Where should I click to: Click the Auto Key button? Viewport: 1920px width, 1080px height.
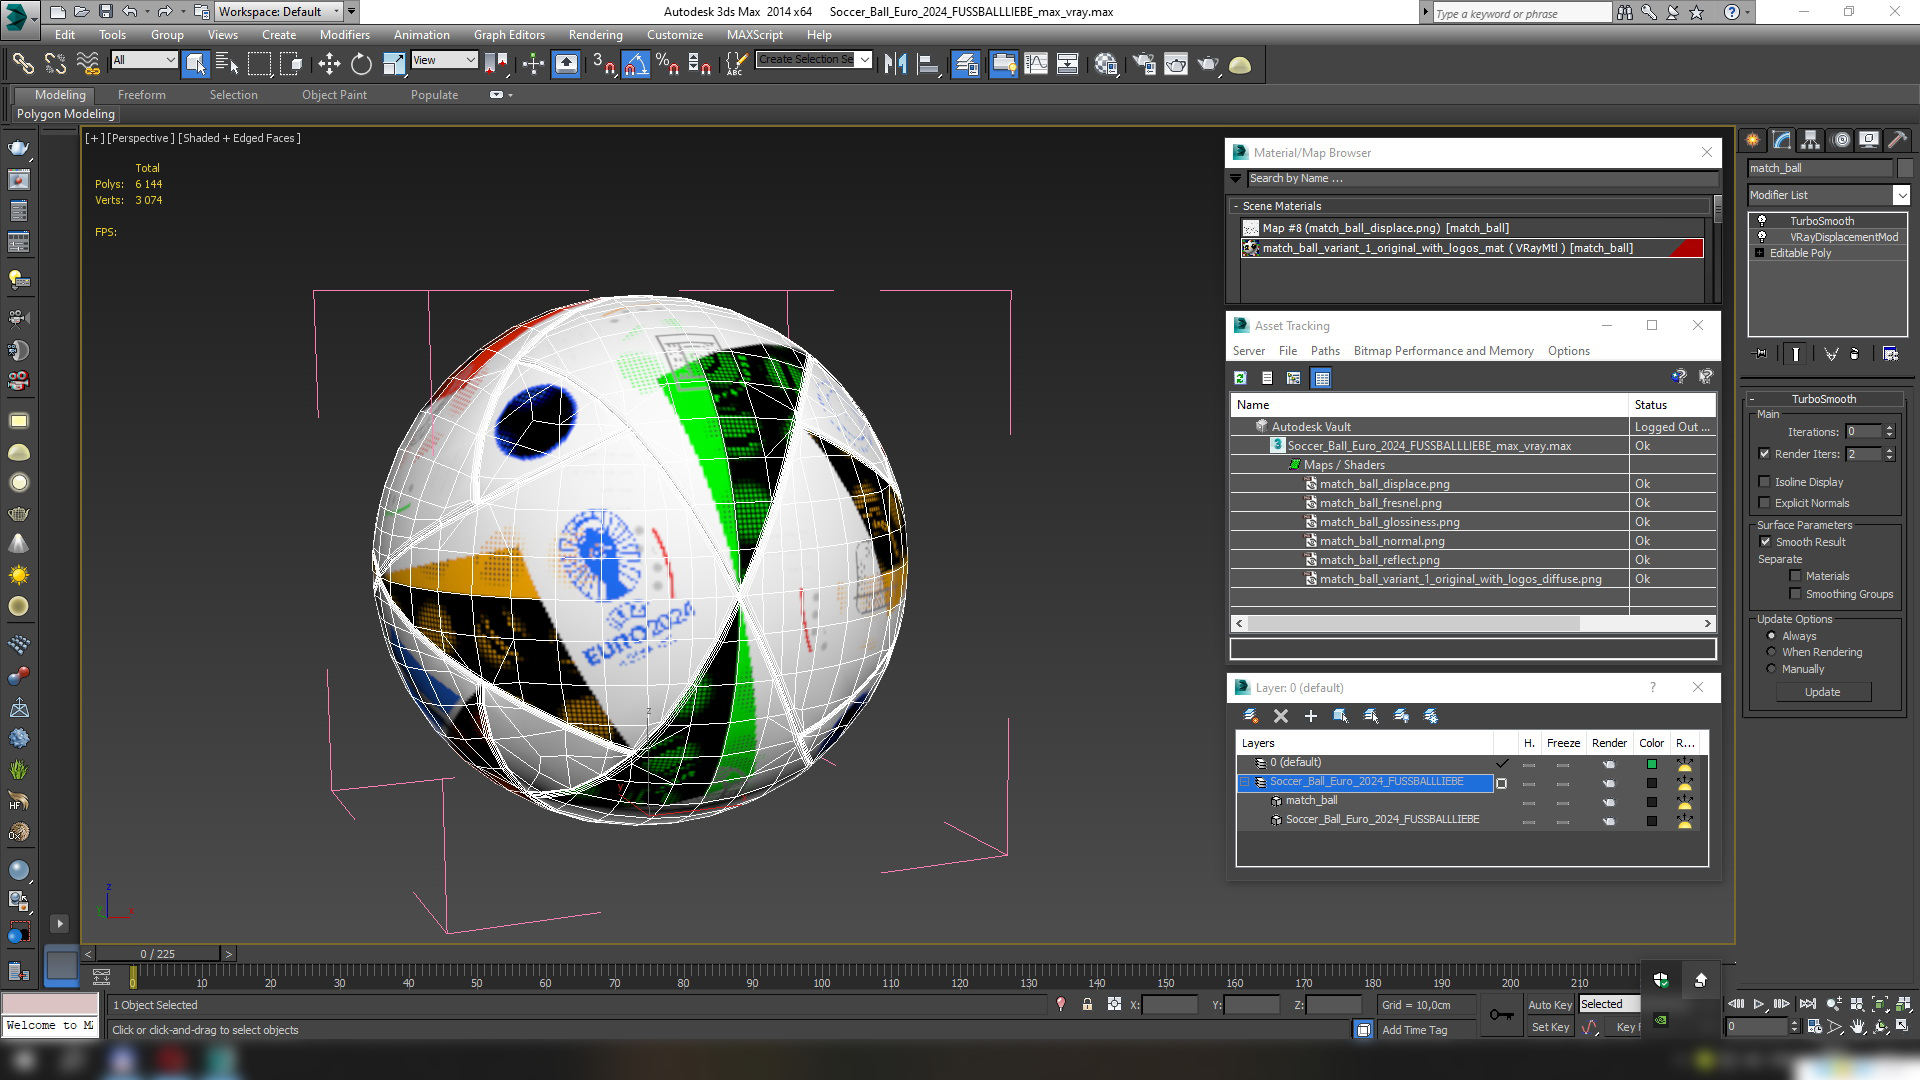coord(1549,1005)
